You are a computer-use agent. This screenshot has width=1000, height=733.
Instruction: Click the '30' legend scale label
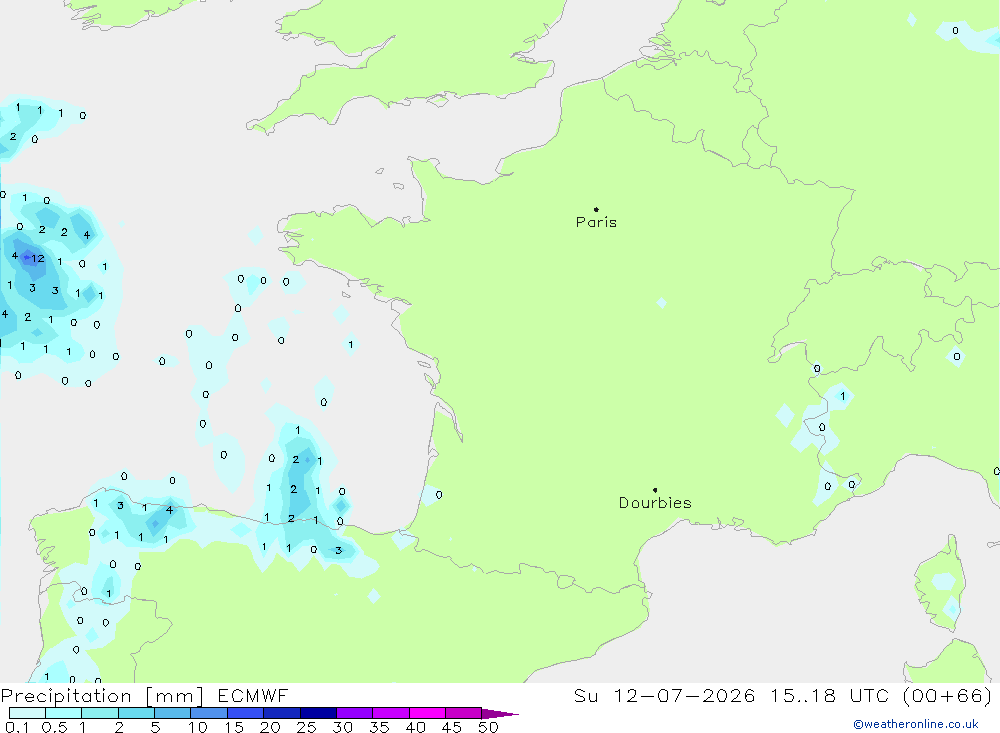pyautogui.click(x=343, y=727)
